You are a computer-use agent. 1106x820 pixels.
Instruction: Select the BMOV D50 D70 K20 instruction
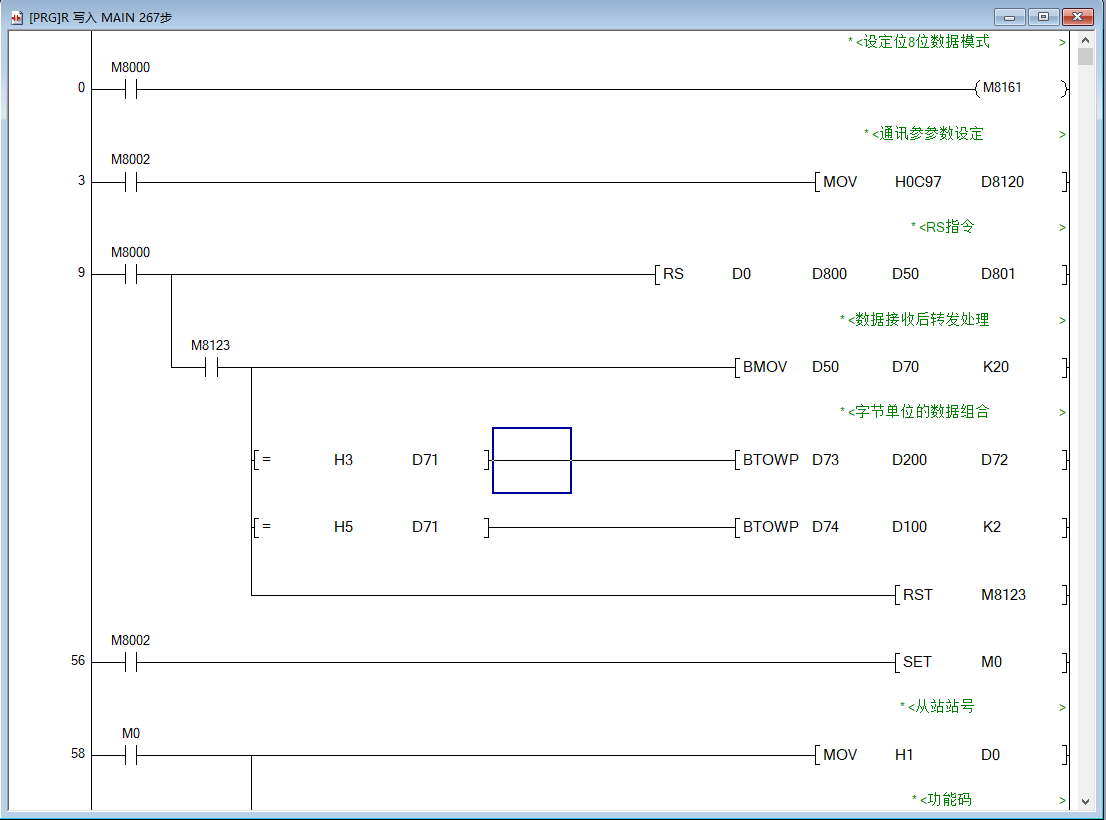pos(900,367)
